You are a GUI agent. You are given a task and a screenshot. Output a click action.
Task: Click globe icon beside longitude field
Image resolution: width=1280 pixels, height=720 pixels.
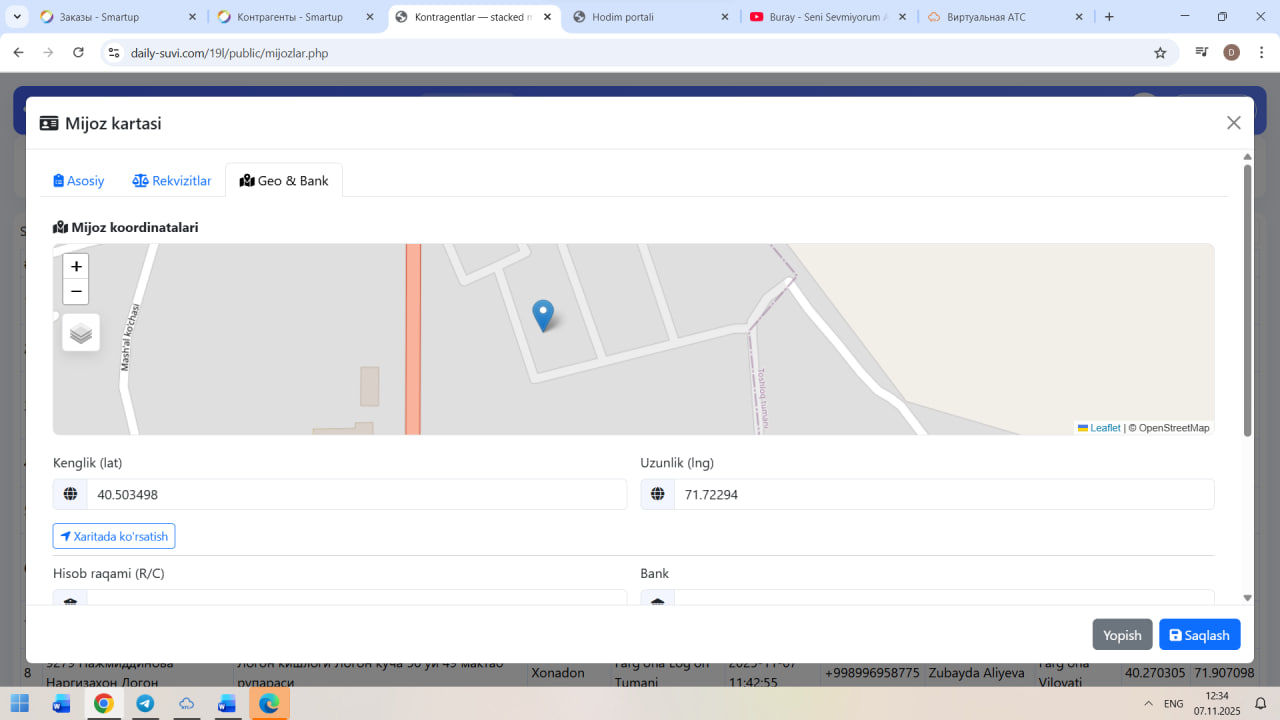click(x=658, y=494)
